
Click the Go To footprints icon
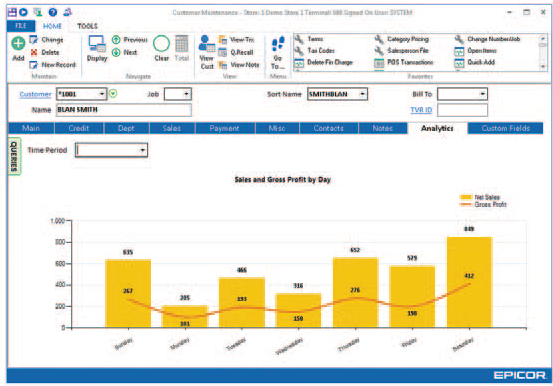pyautogui.click(x=278, y=43)
